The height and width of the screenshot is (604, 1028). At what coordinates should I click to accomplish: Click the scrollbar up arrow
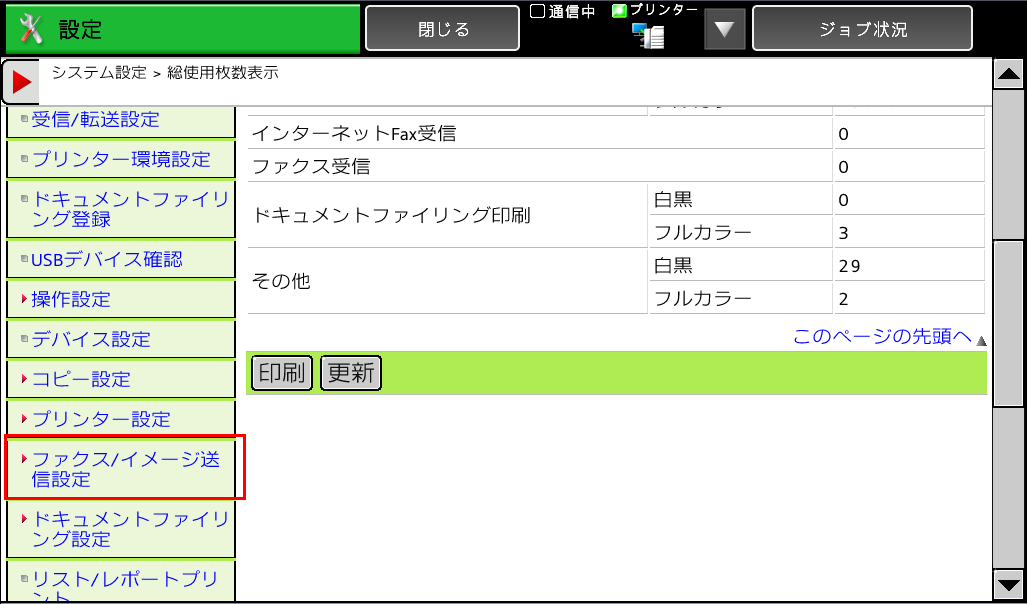pos(1008,74)
